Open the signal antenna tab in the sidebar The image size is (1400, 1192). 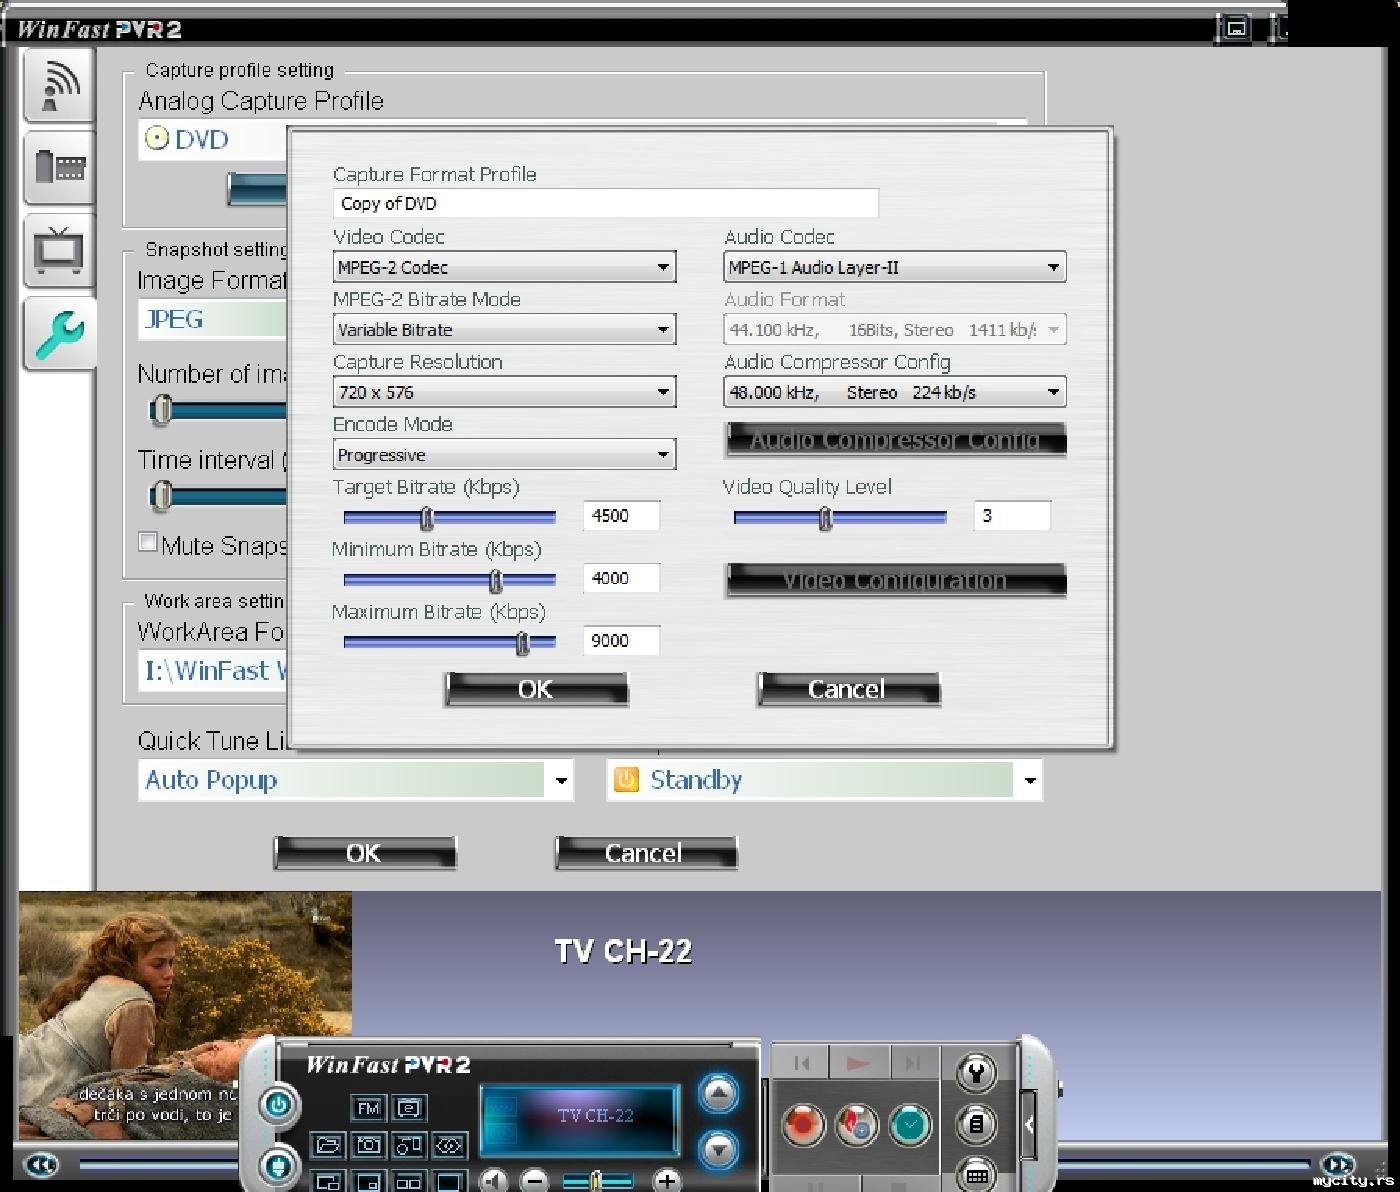tap(59, 86)
